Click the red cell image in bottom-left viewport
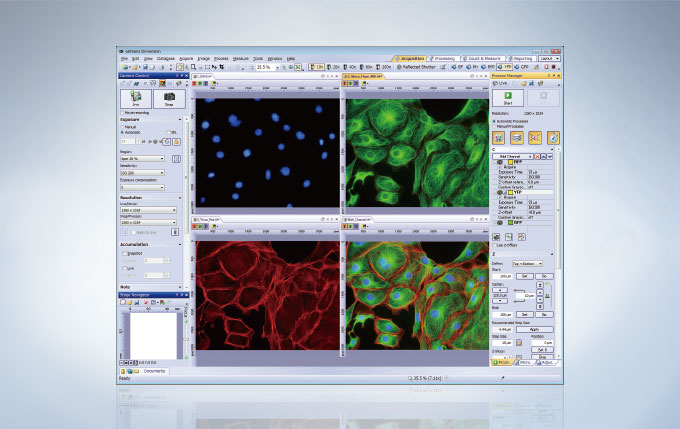The width and height of the screenshot is (680, 429). tap(267, 300)
